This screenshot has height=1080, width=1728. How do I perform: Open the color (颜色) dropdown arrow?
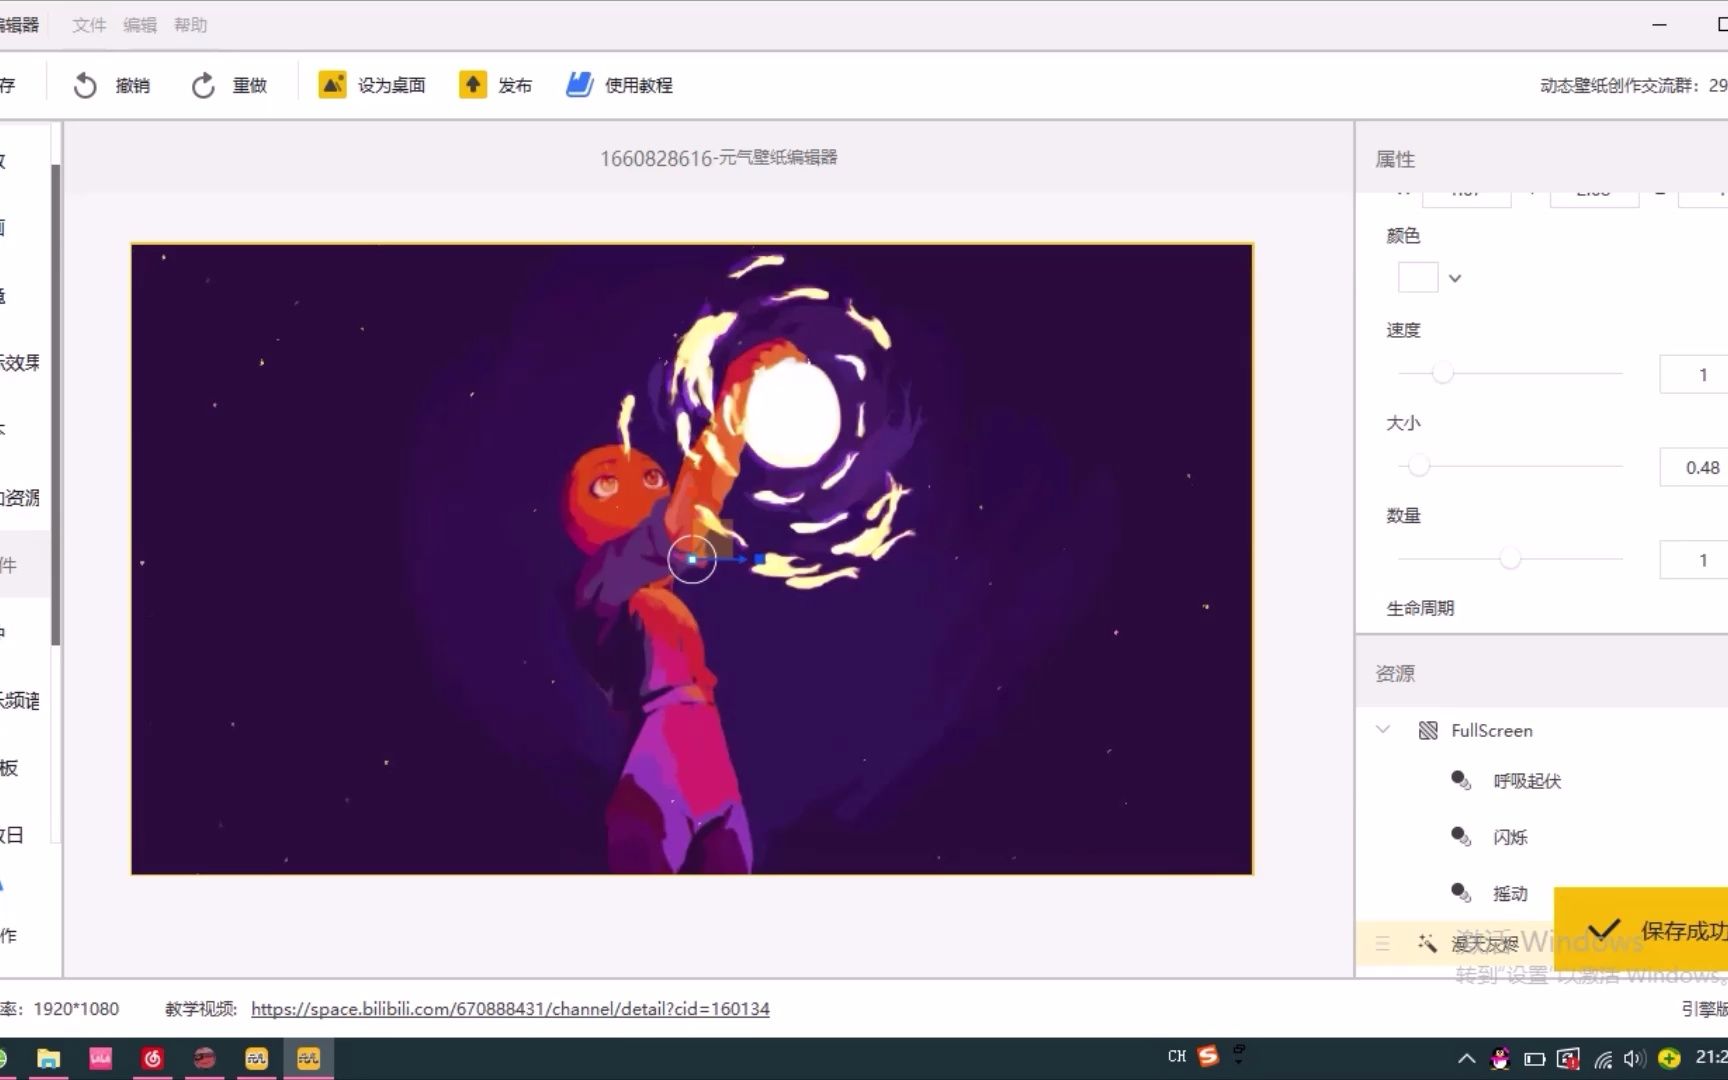1455,278
